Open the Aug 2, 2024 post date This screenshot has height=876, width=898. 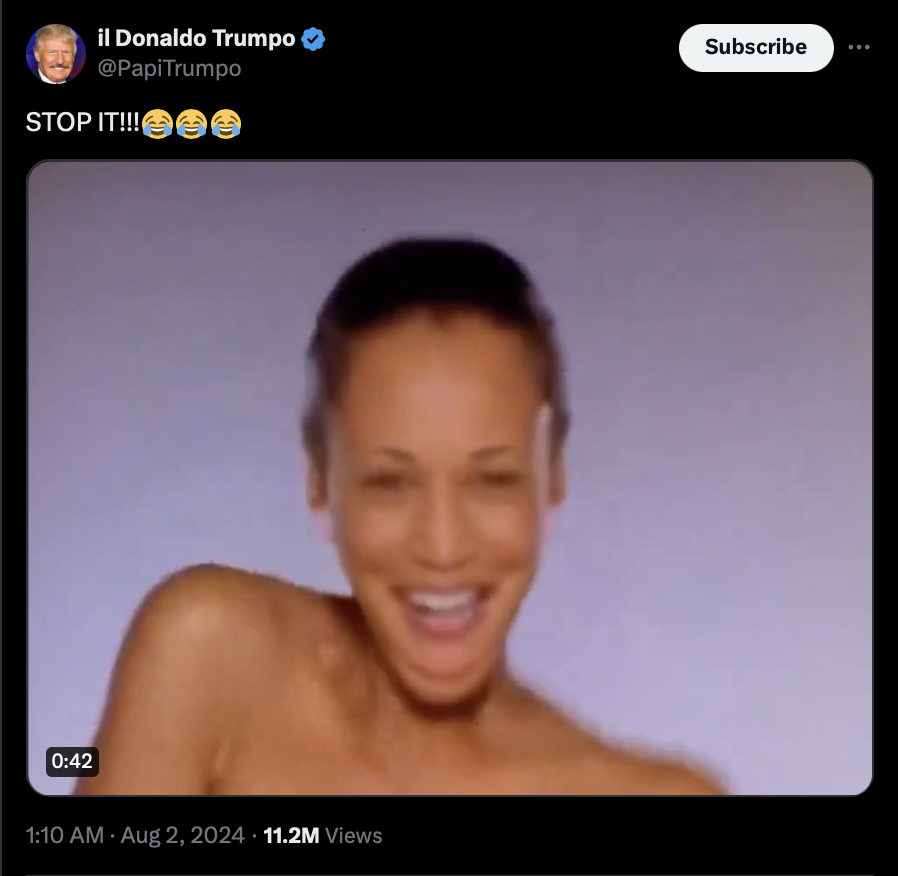point(183,835)
